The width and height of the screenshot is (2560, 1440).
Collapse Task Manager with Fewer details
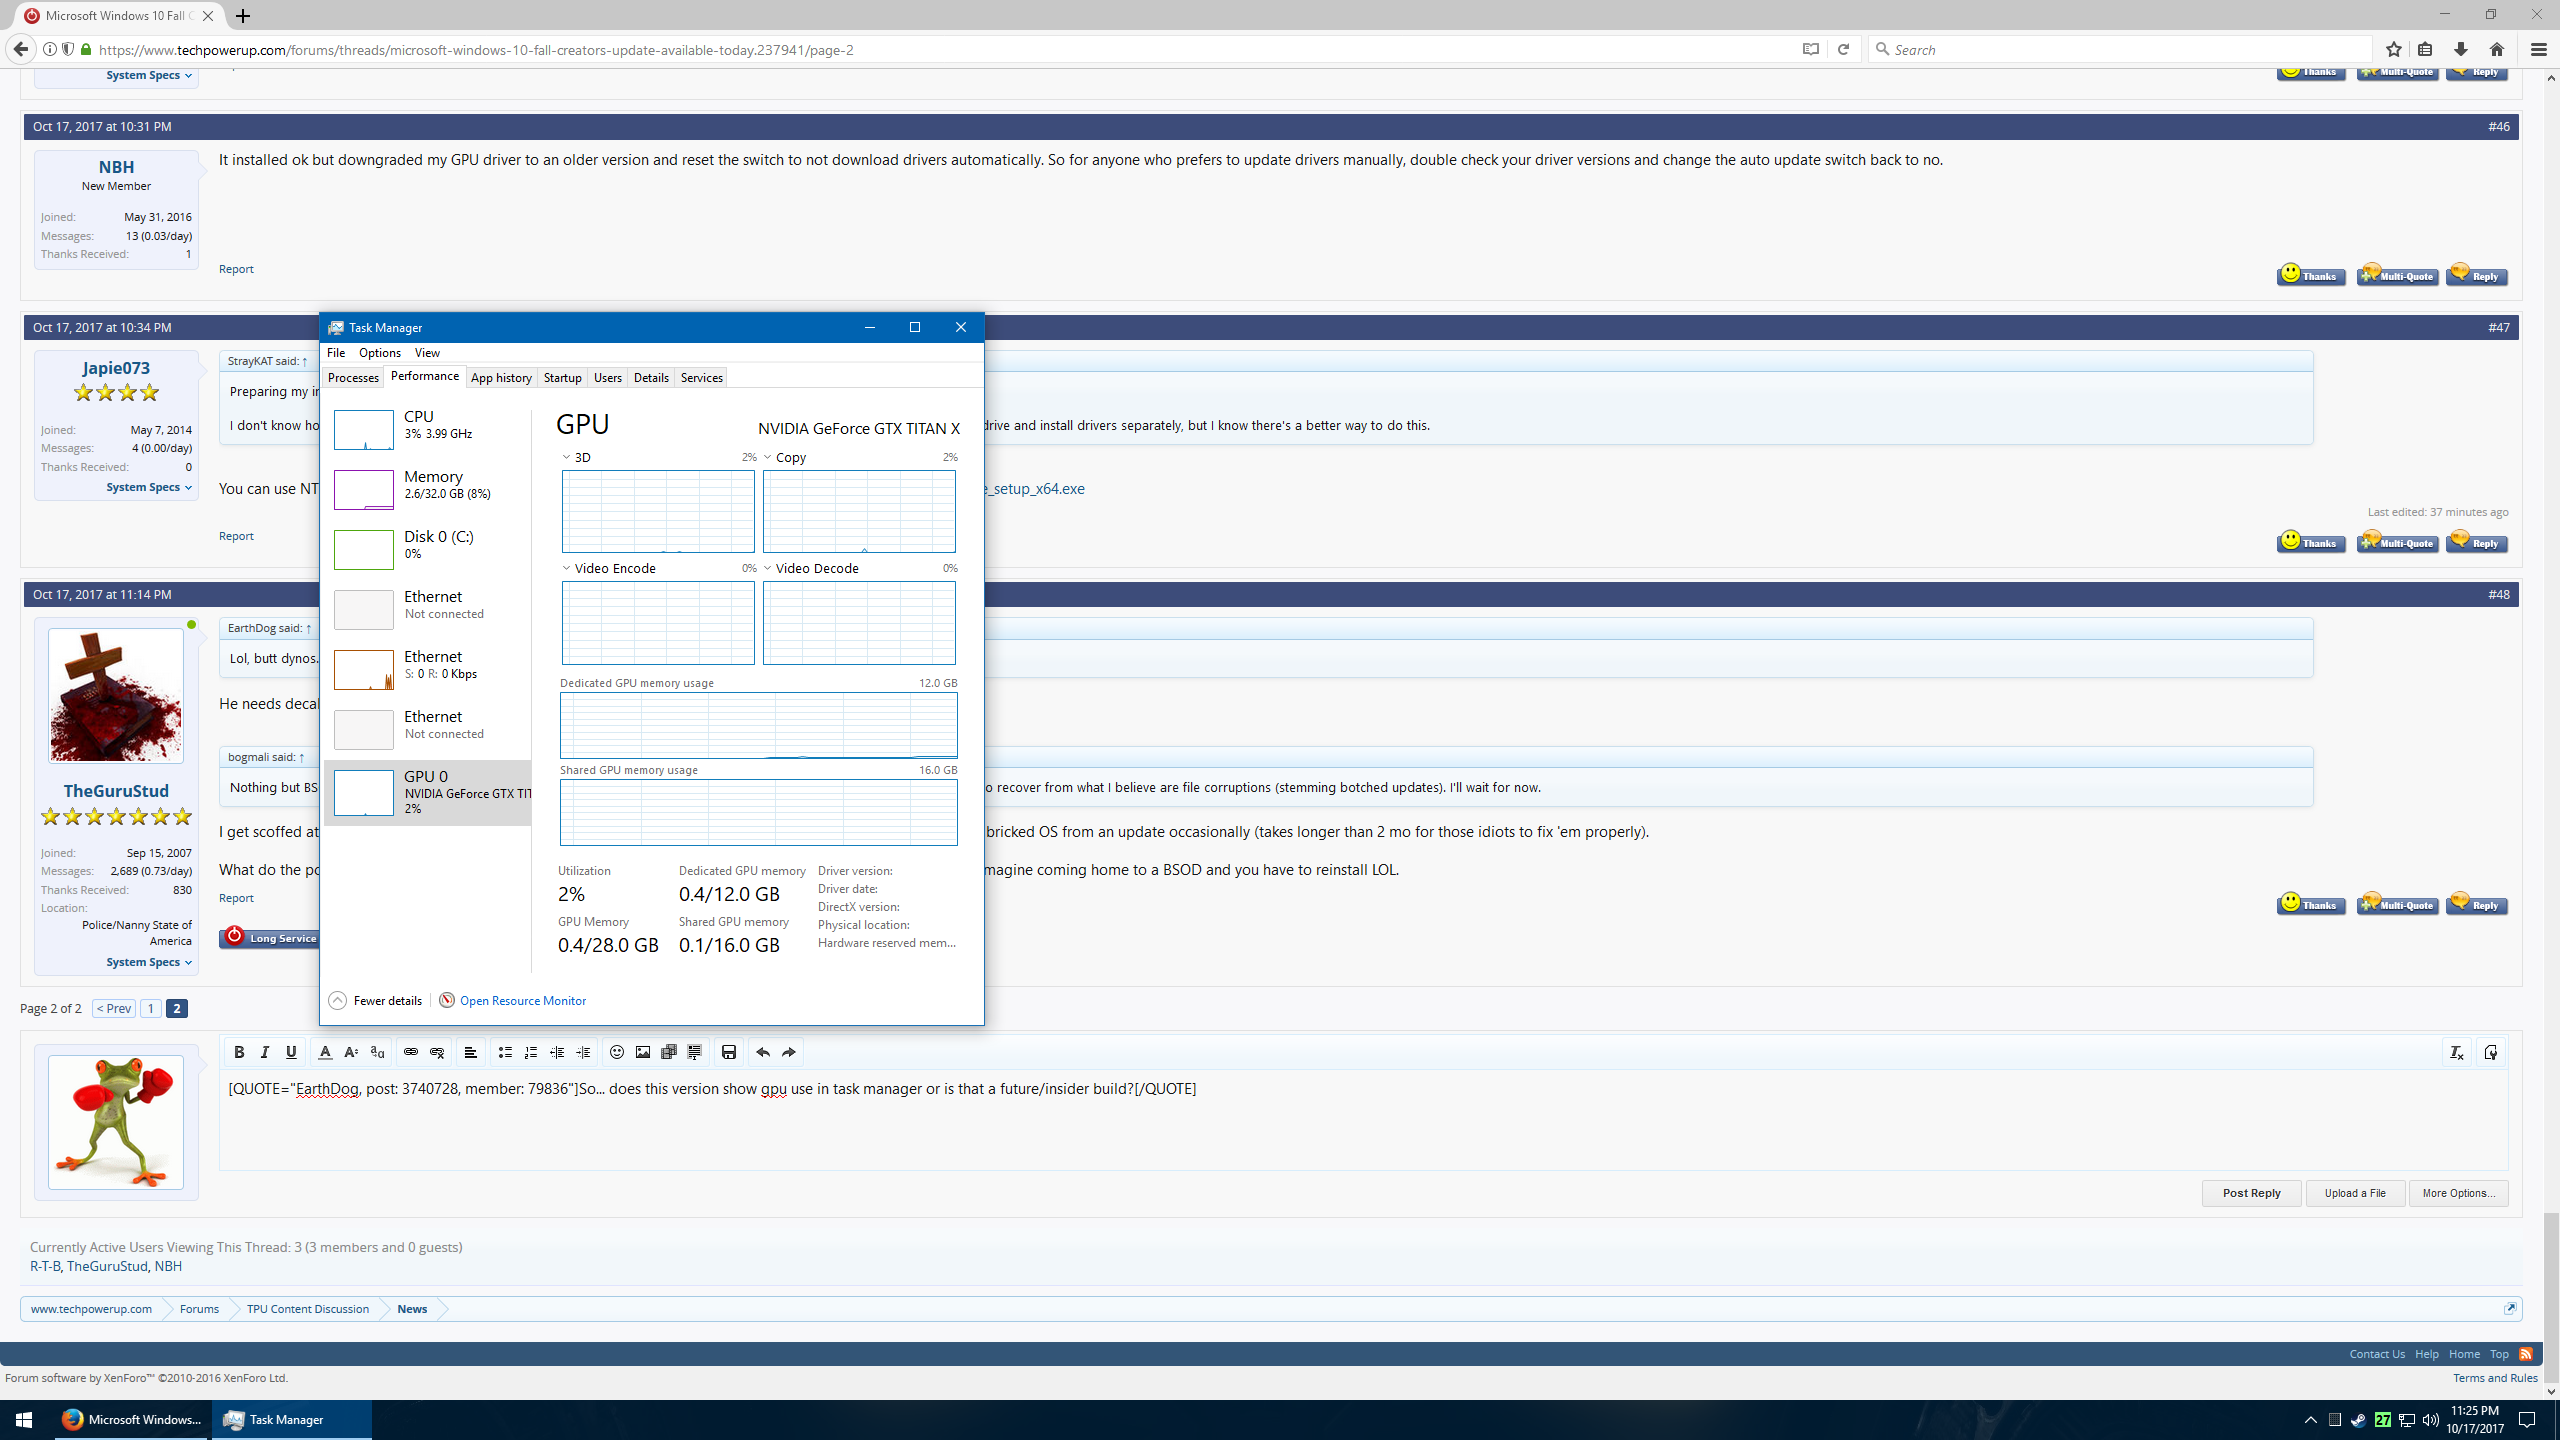click(376, 1001)
